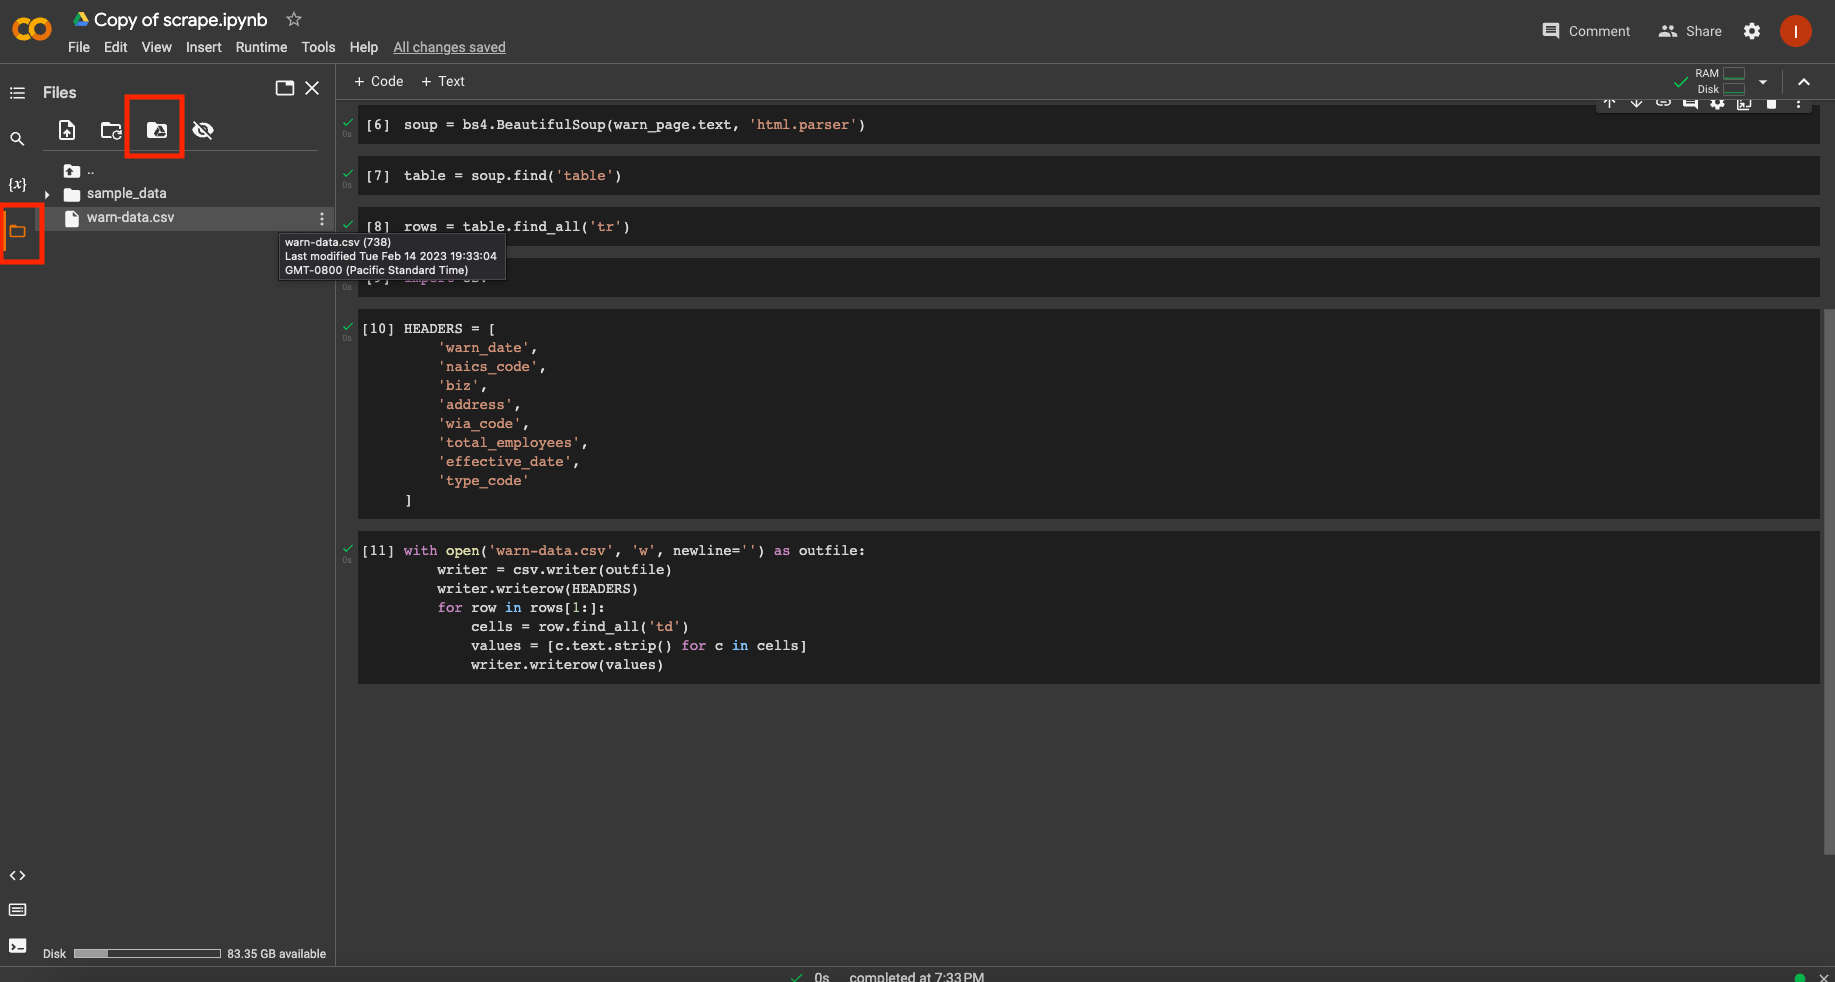Delete the selected cell
Screen dimensions: 1835x982
click(1771, 103)
